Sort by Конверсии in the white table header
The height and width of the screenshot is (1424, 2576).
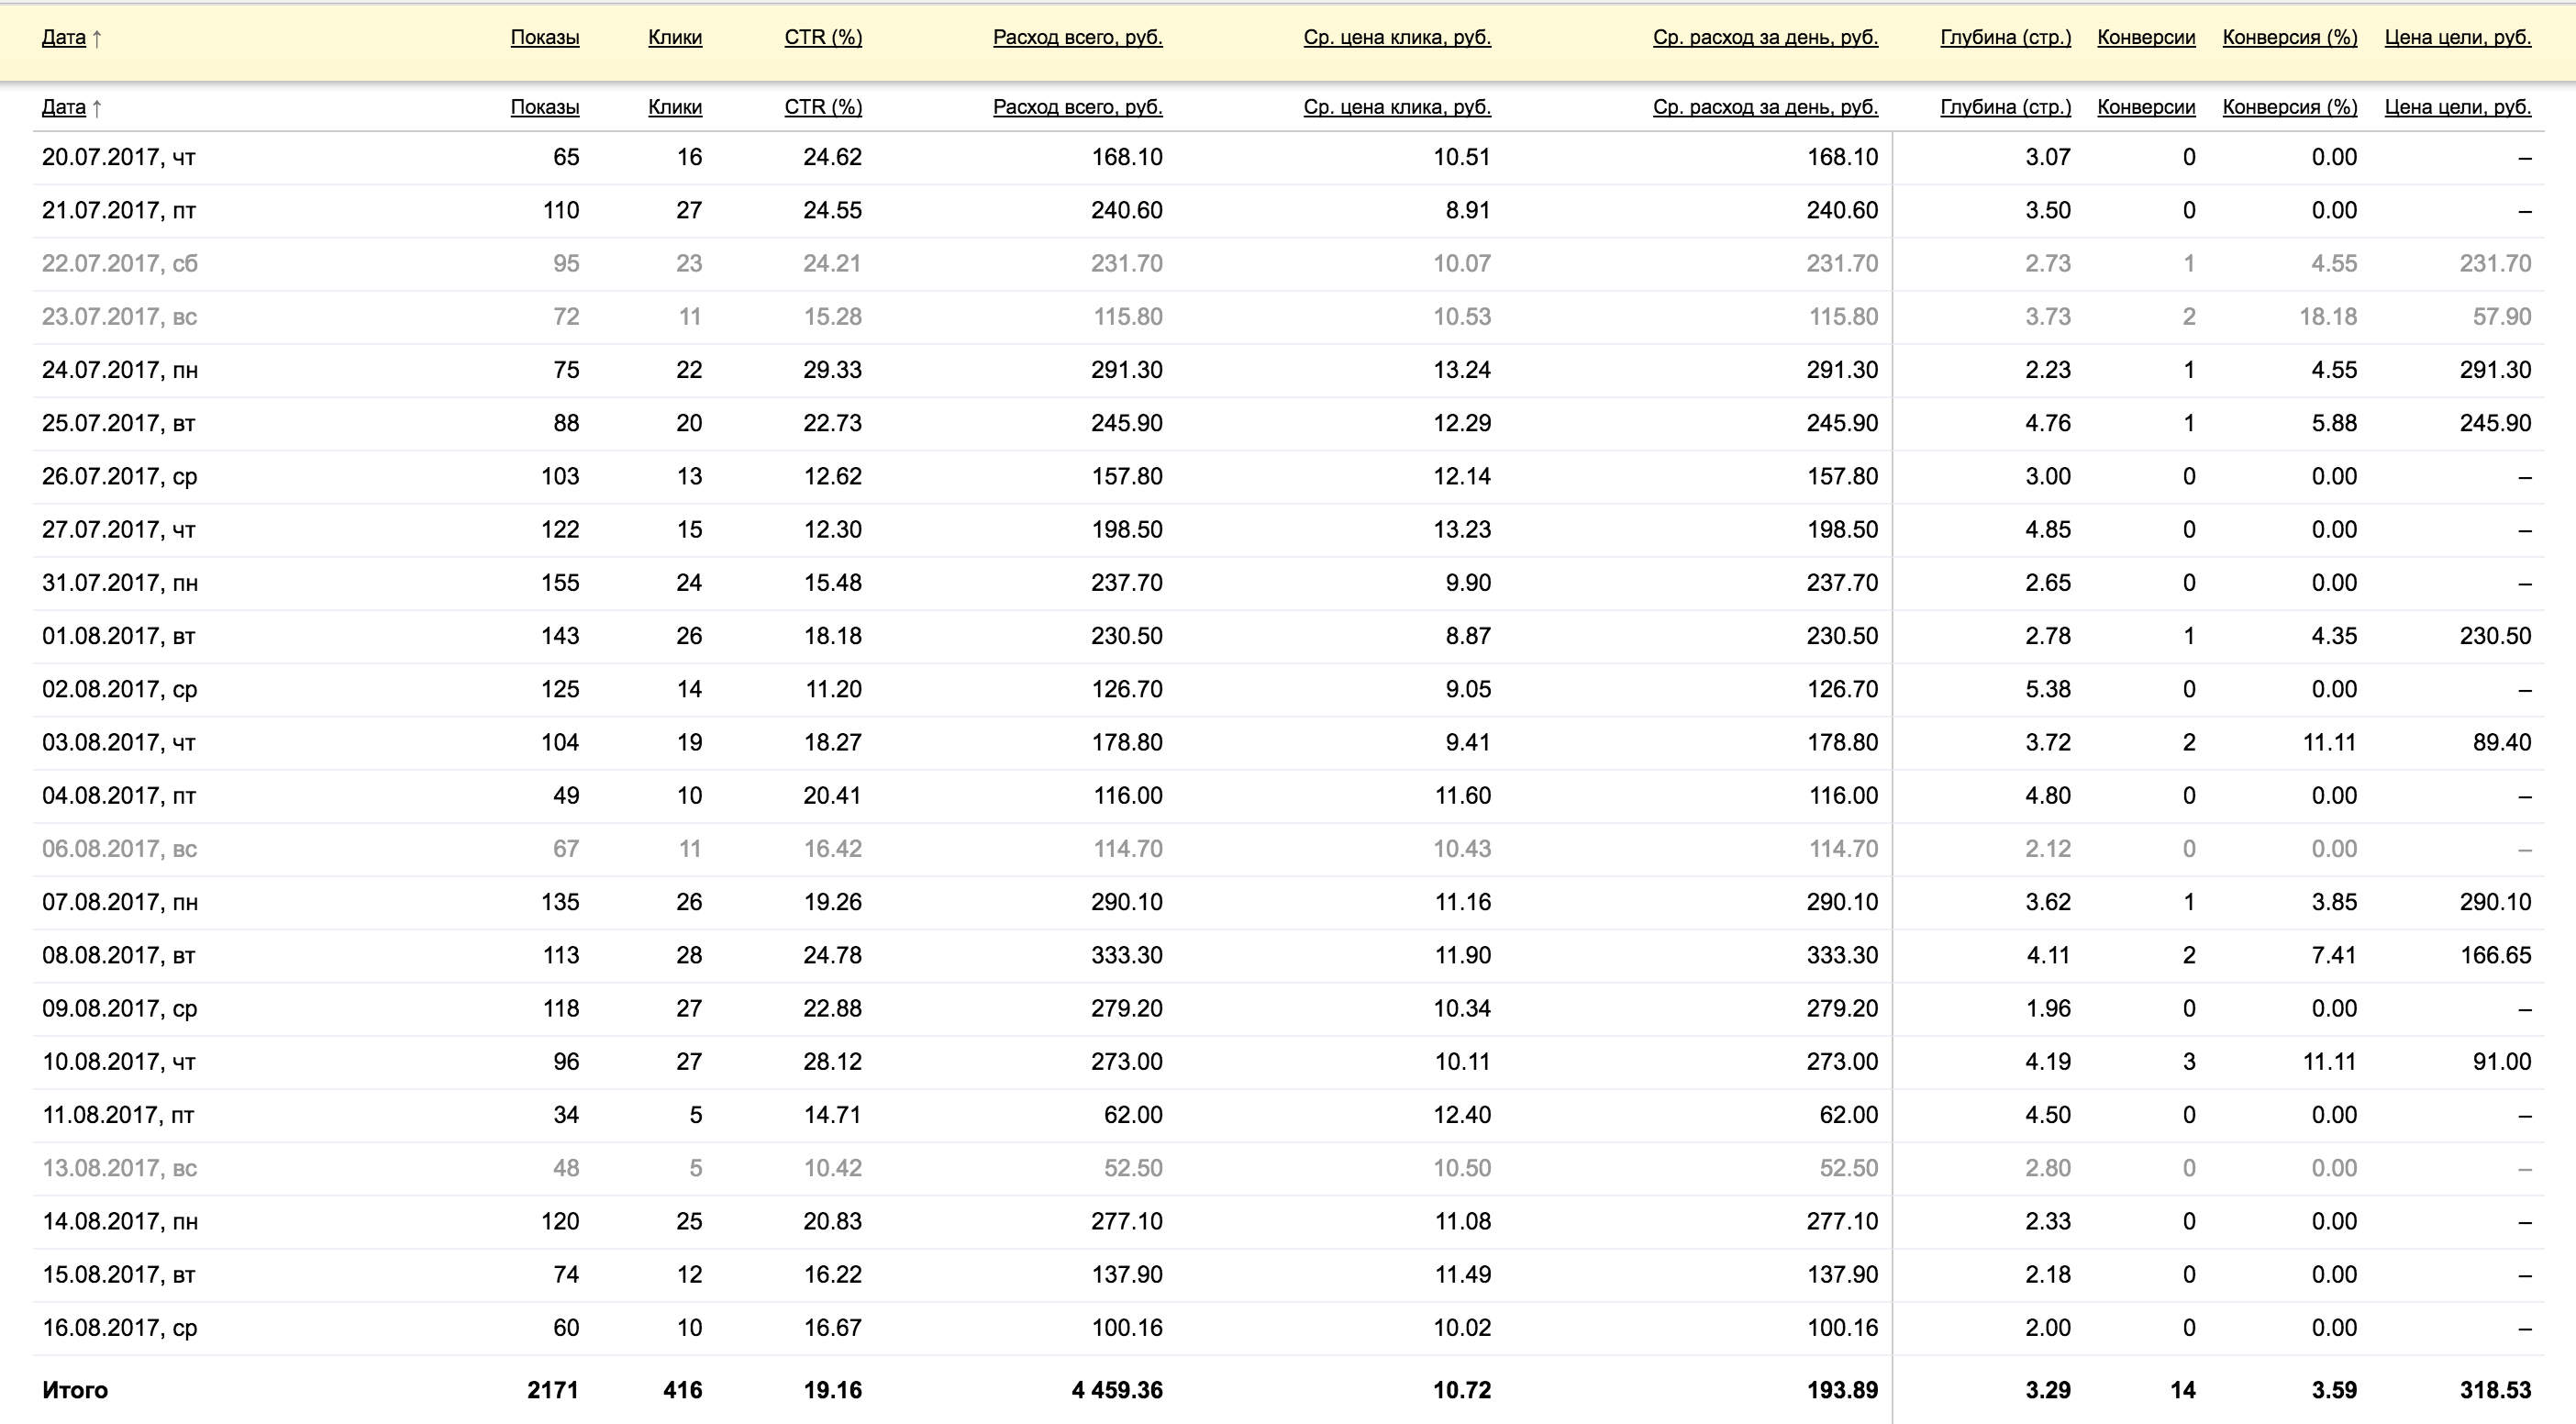[x=2145, y=107]
